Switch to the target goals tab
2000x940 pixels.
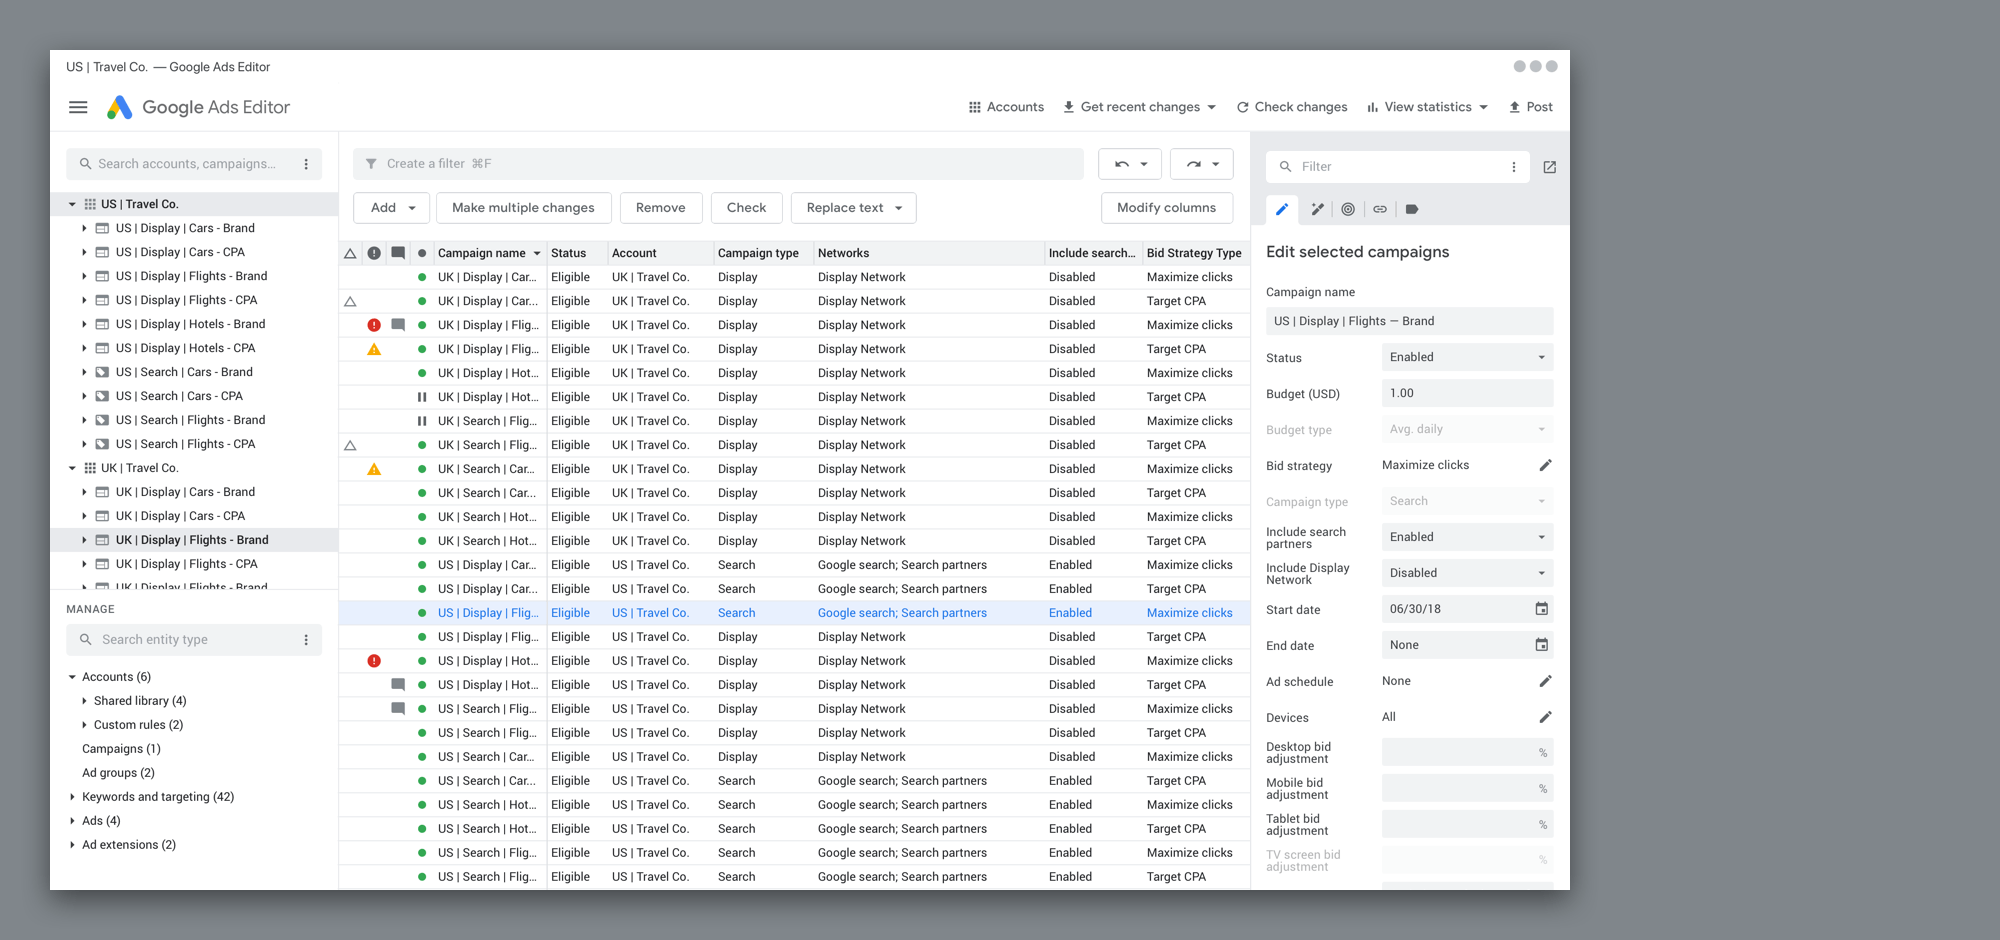pyautogui.click(x=1348, y=209)
